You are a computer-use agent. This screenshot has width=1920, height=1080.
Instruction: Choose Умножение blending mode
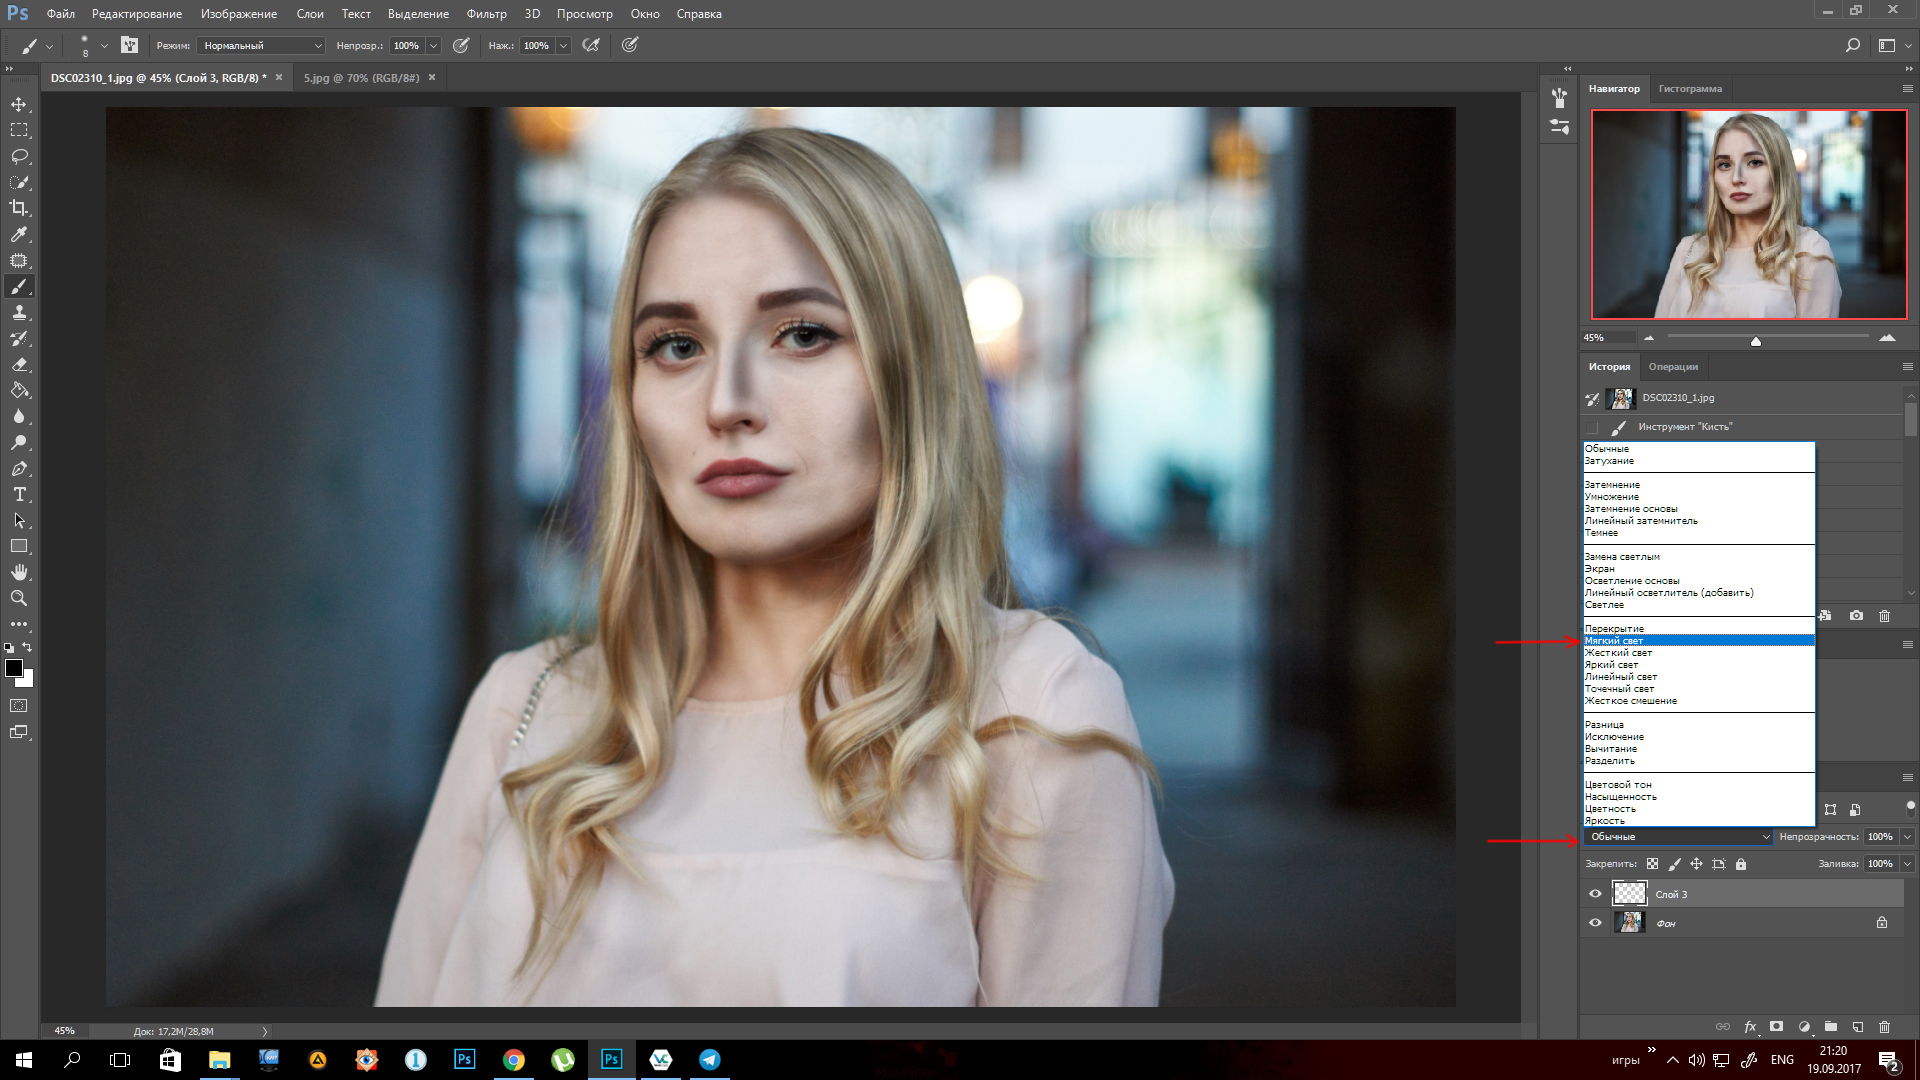pyautogui.click(x=1698, y=496)
